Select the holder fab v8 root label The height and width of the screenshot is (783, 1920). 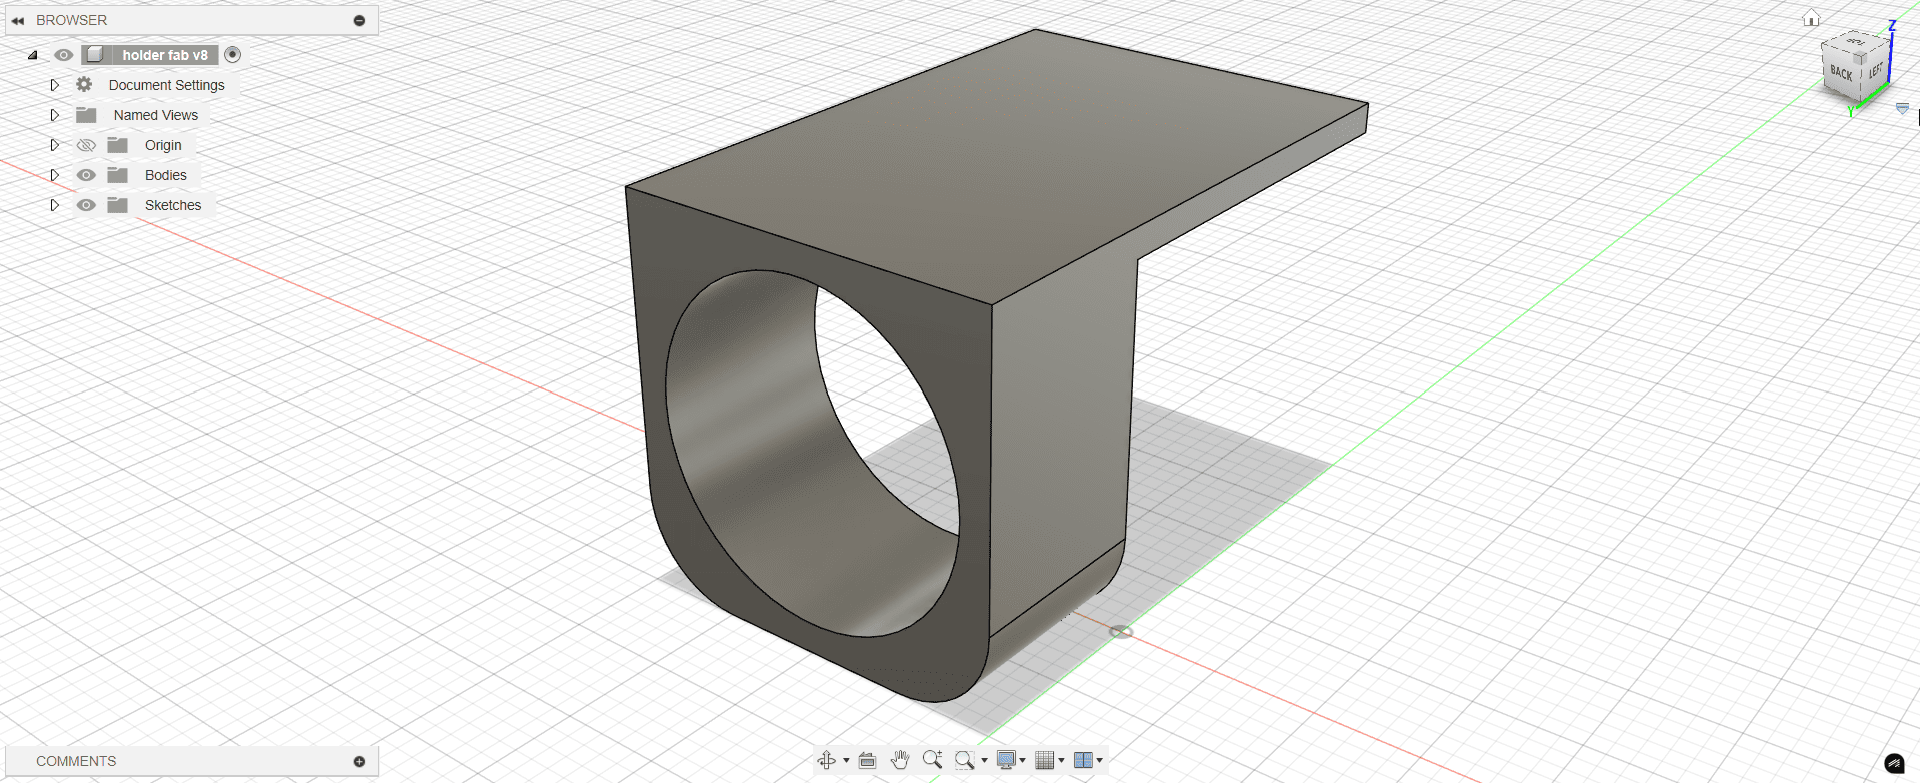coord(165,55)
